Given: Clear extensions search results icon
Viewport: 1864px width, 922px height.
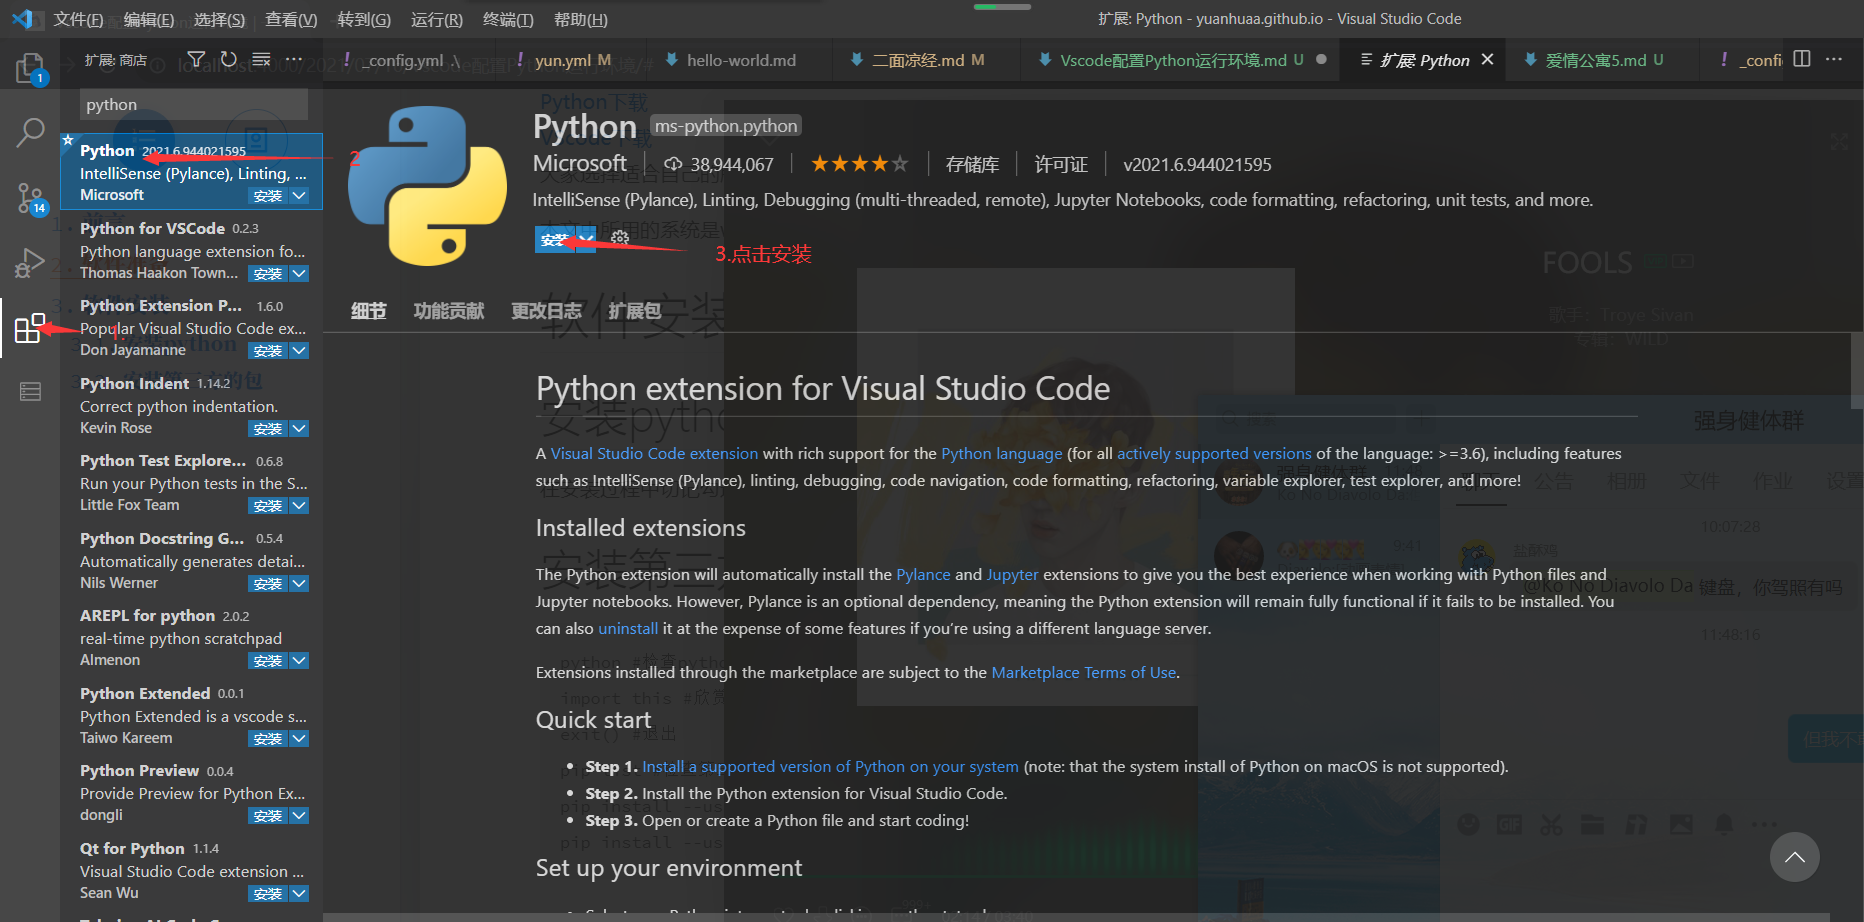Looking at the screenshot, I should 261,60.
